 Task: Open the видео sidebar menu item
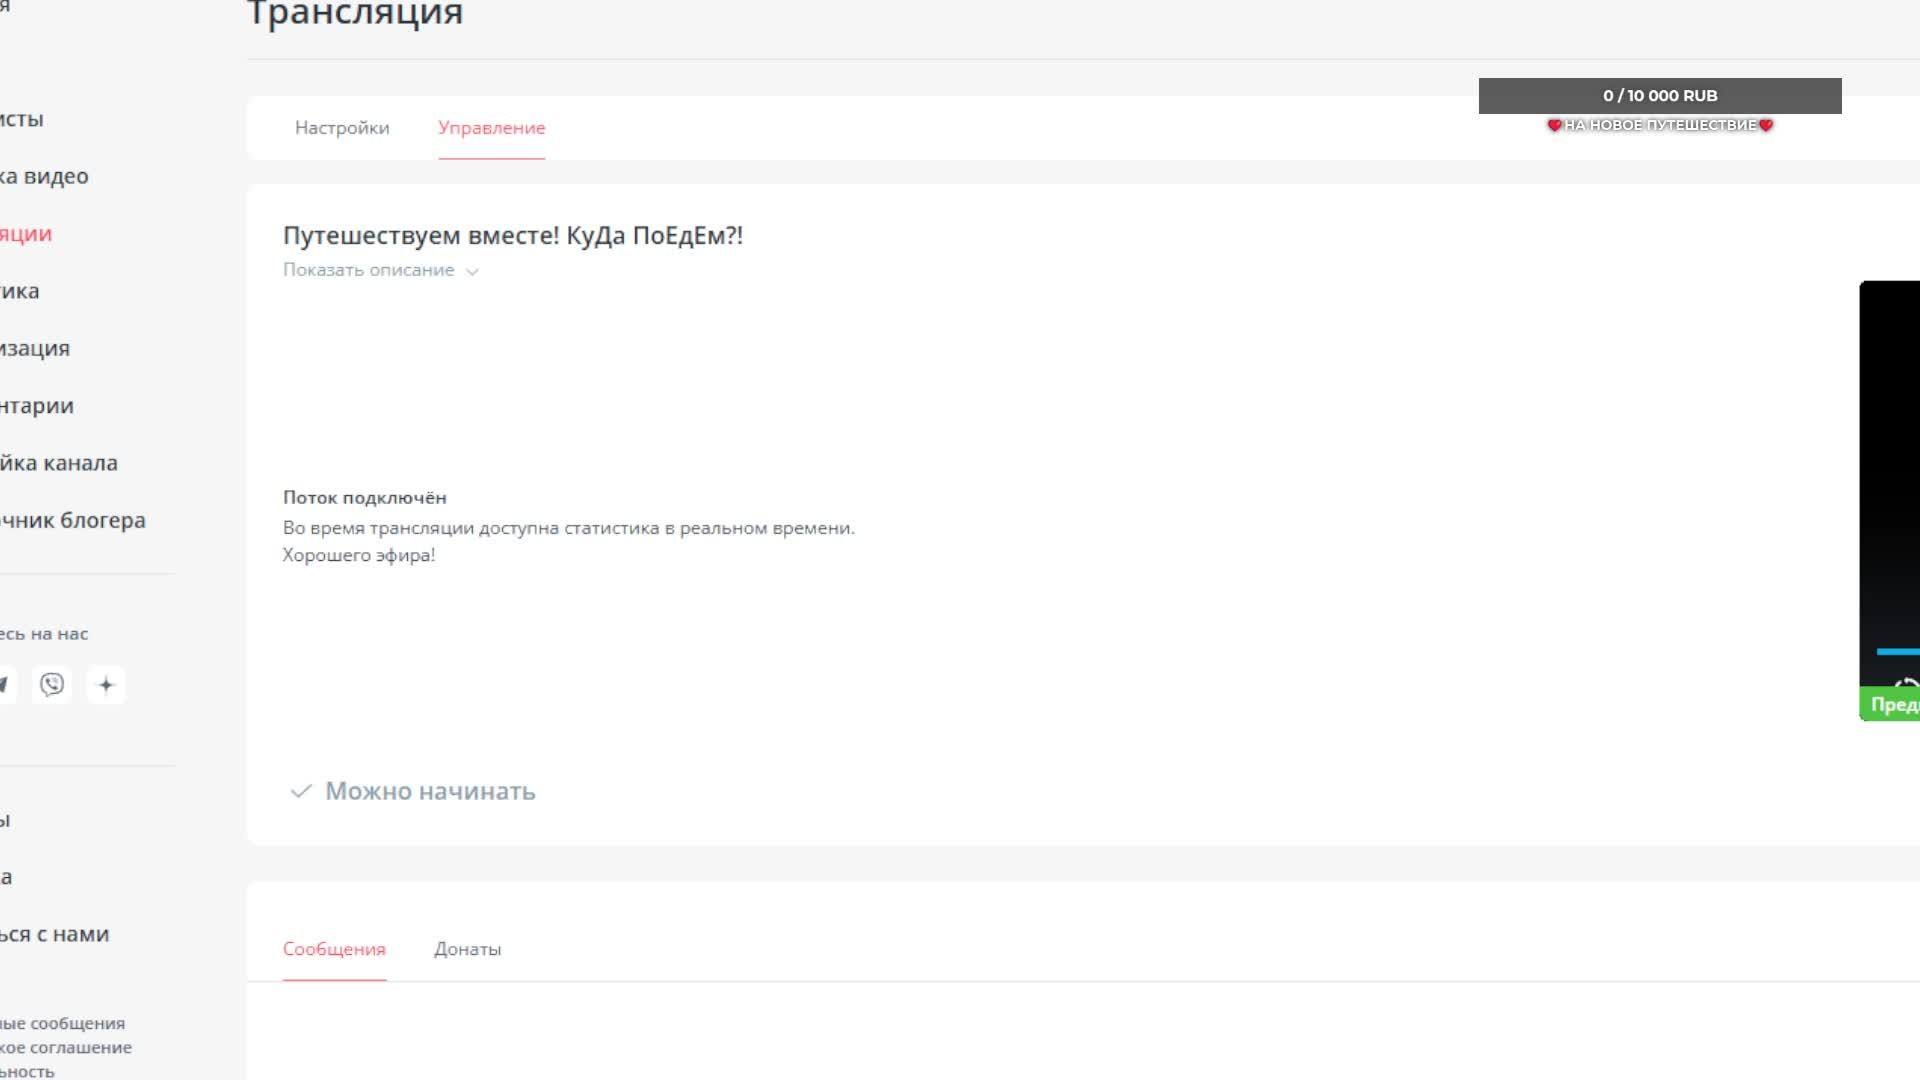[45, 176]
